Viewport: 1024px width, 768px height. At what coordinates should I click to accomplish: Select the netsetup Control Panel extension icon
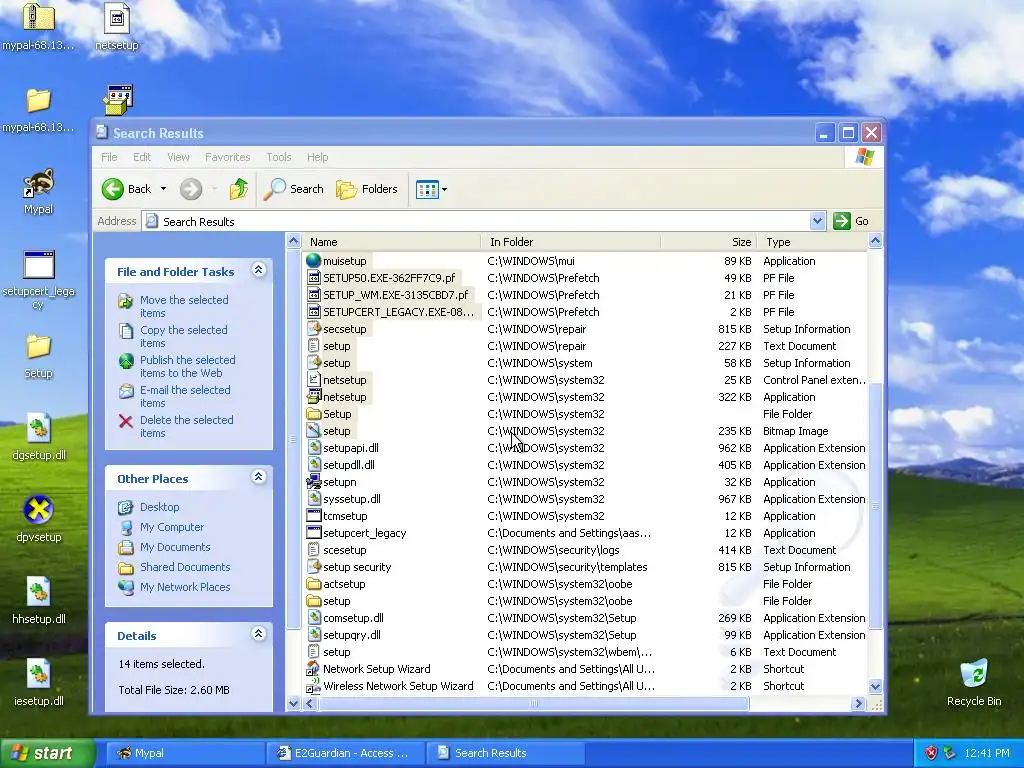coord(314,380)
